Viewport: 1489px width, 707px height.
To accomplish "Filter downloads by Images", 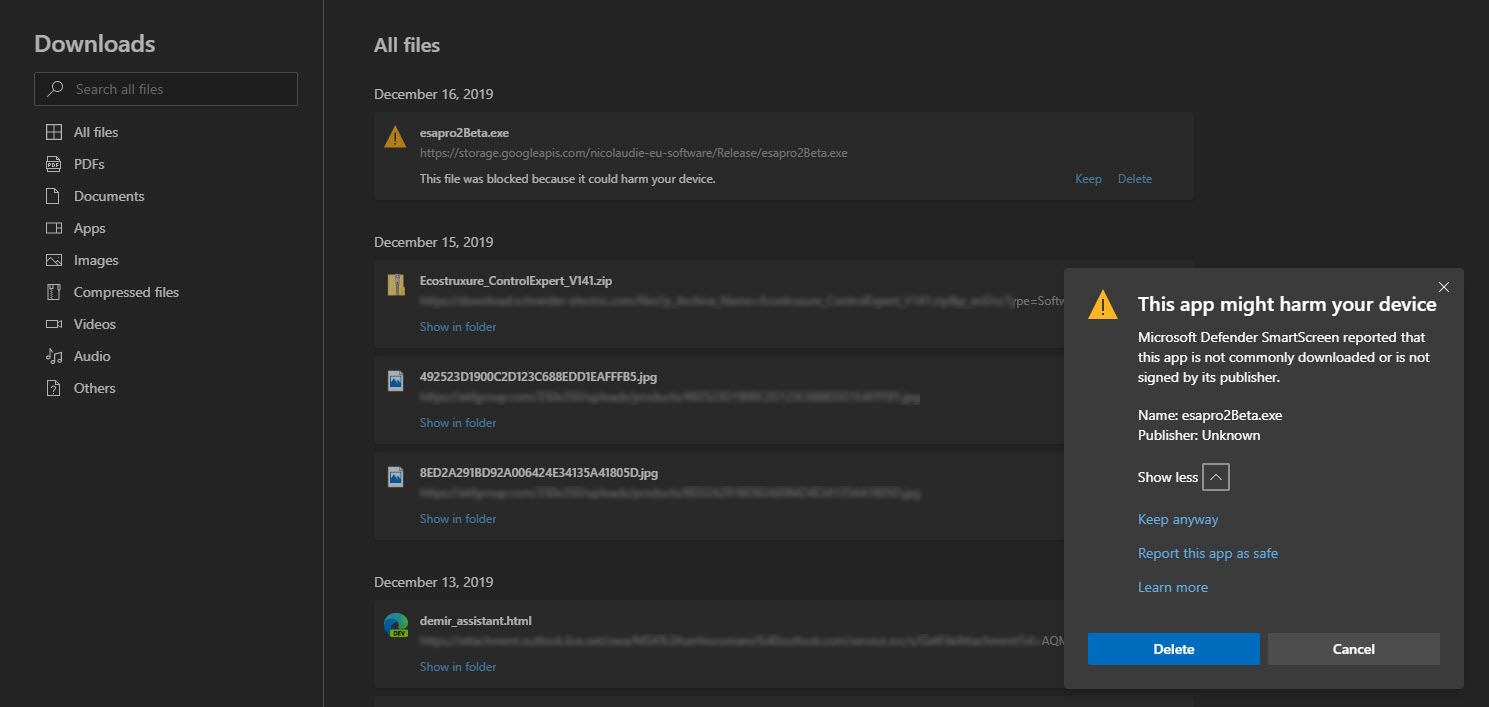I will pos(96,260).
